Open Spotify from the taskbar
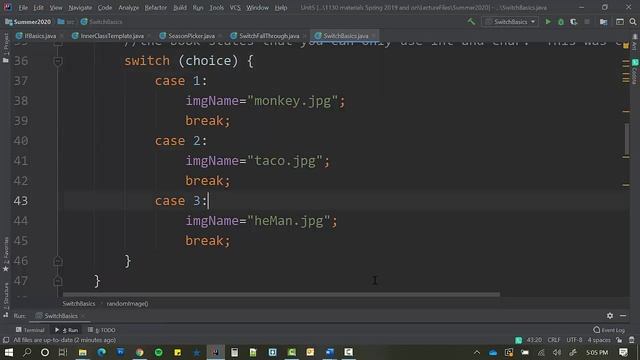 point(159,352)
